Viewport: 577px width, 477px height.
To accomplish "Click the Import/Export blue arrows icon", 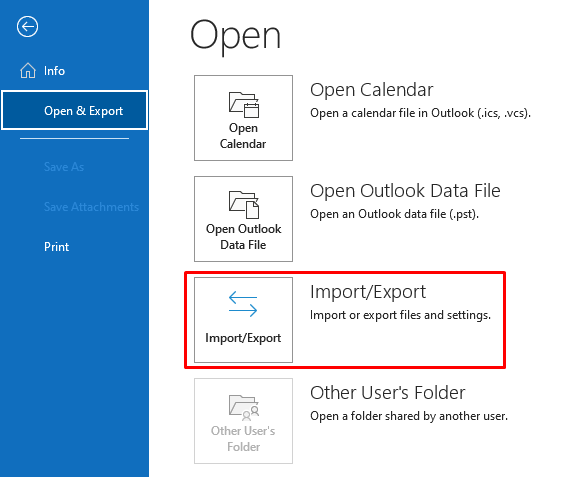I will (x=243, y=304).
